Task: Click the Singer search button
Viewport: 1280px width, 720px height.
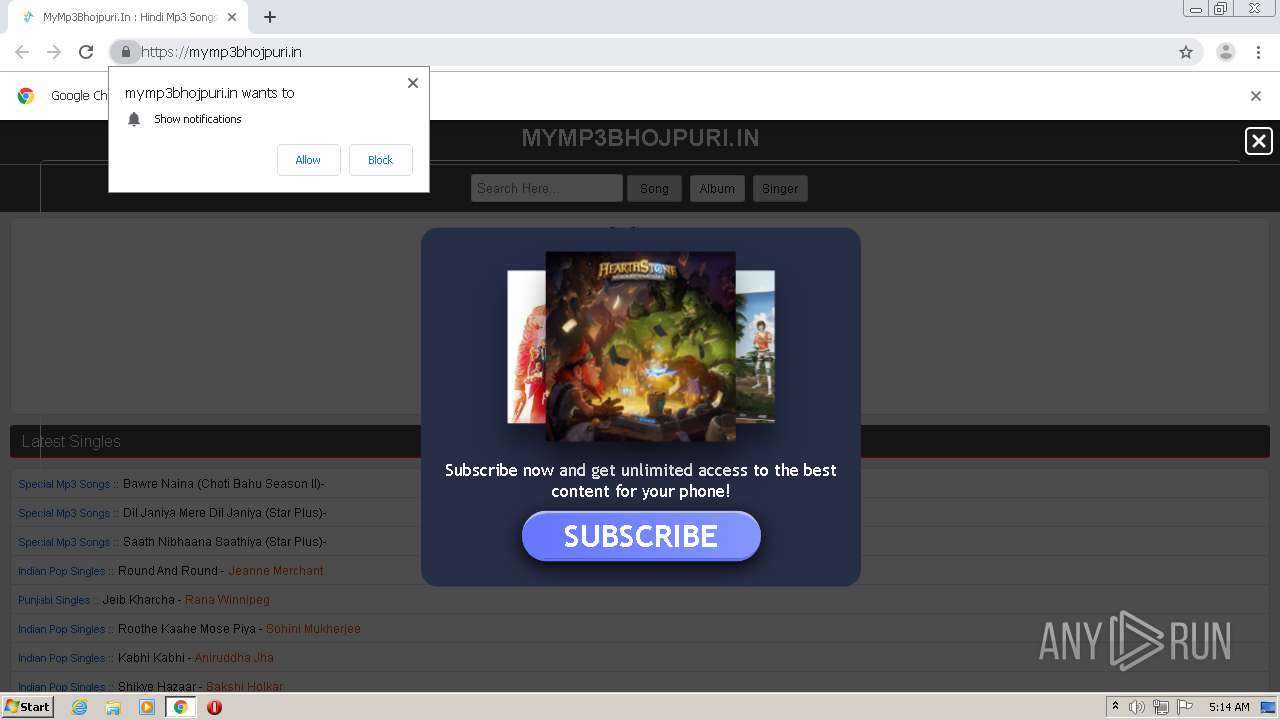Action: point(780,188)
